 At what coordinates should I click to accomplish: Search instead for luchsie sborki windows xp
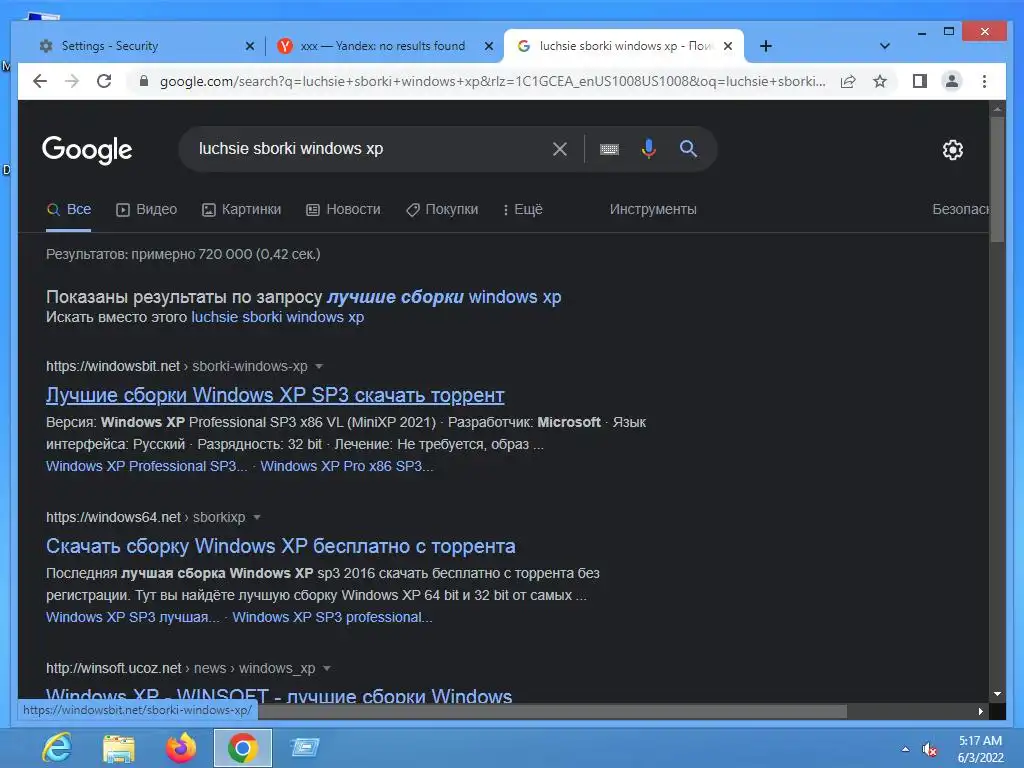(278, 317)
